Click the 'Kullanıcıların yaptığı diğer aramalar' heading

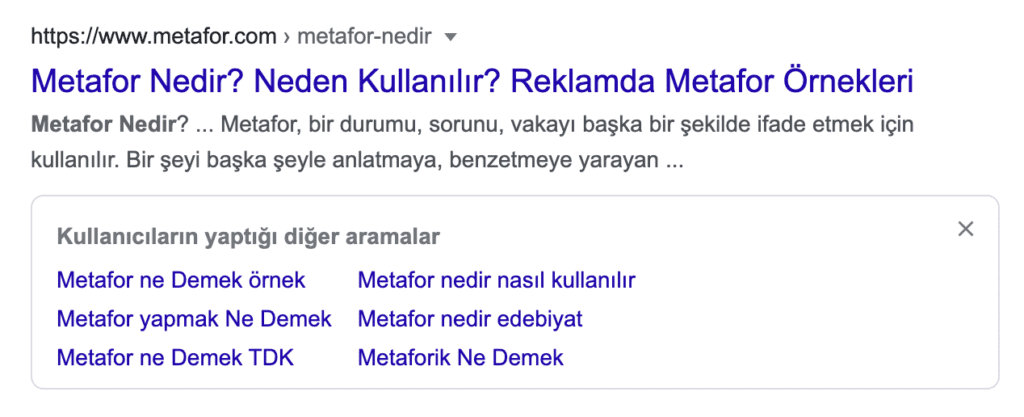pyautogui.click(x=249, y=237)
